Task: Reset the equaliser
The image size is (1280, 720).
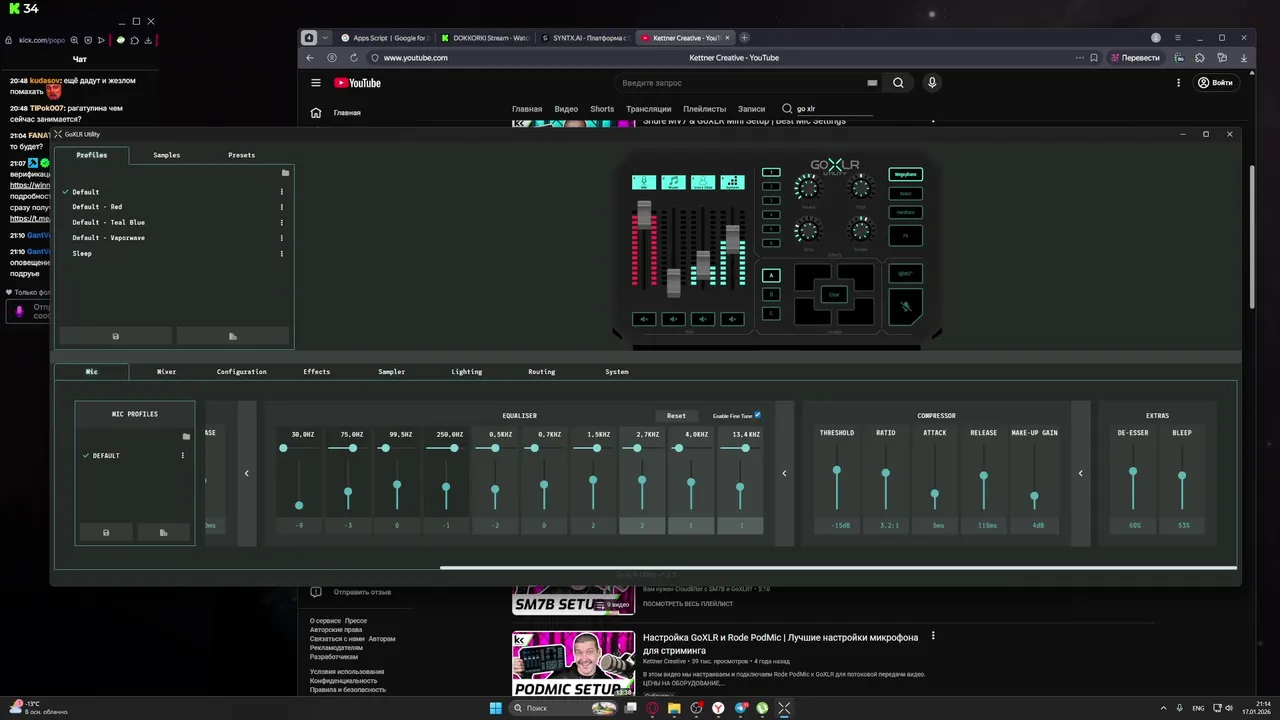Action: tap(677, 416)
